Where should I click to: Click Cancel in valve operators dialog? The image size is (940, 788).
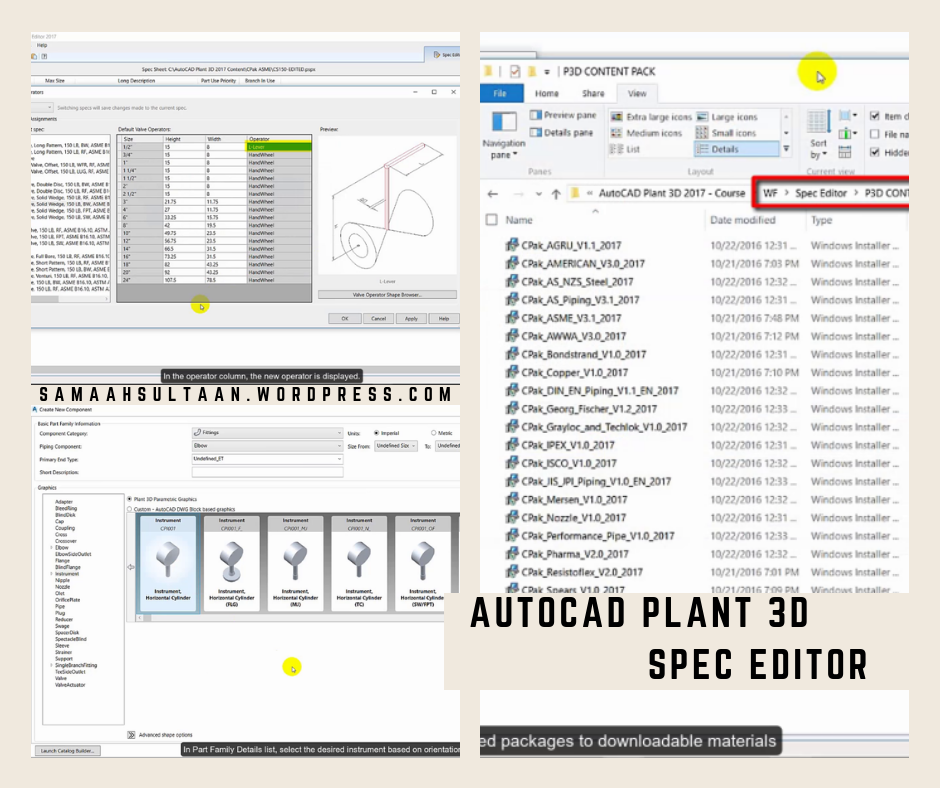click(378, 318)
